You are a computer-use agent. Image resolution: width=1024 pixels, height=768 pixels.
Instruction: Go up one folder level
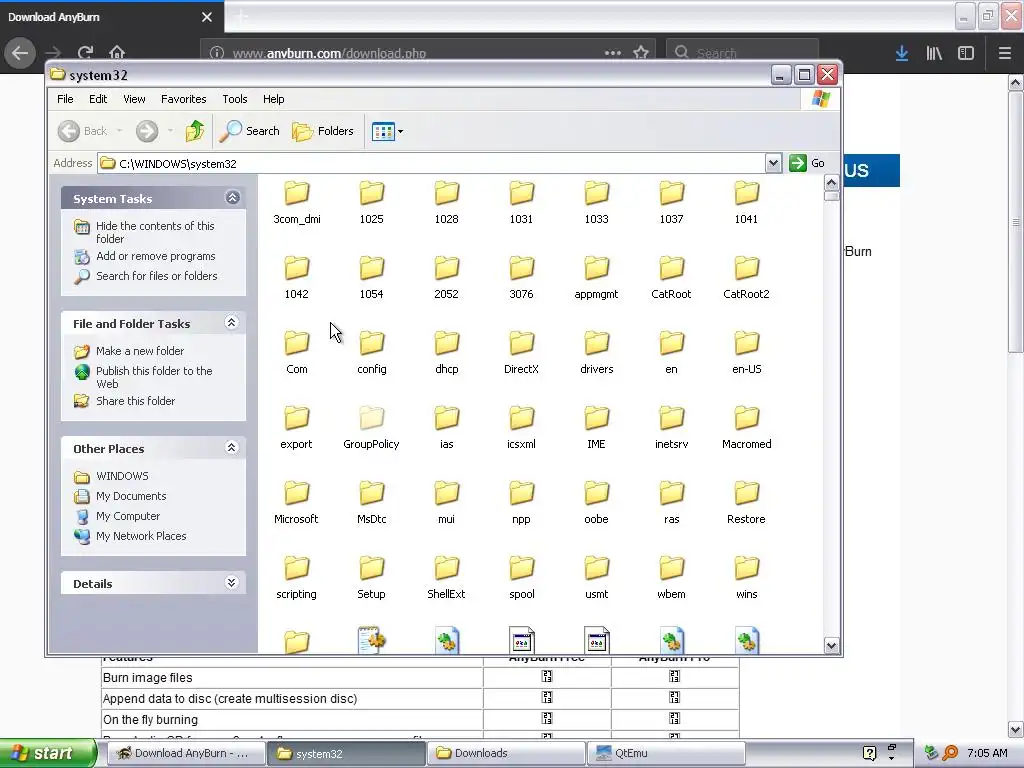click(x=195, y=131)
